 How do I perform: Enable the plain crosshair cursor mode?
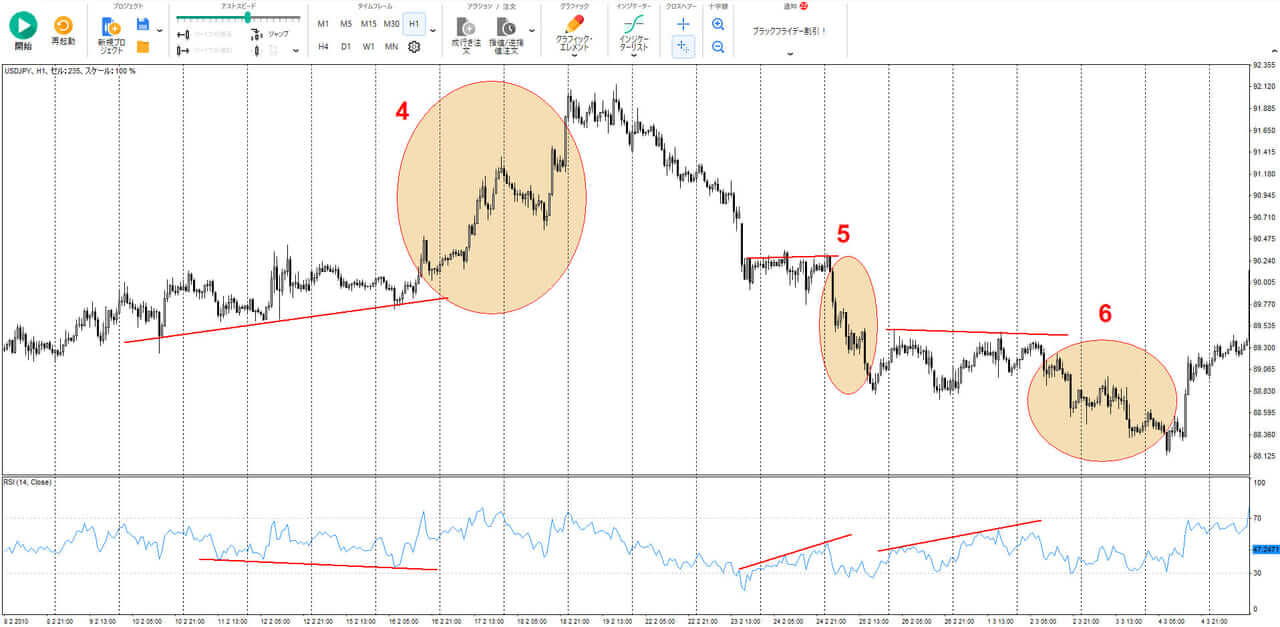point(683,23)
